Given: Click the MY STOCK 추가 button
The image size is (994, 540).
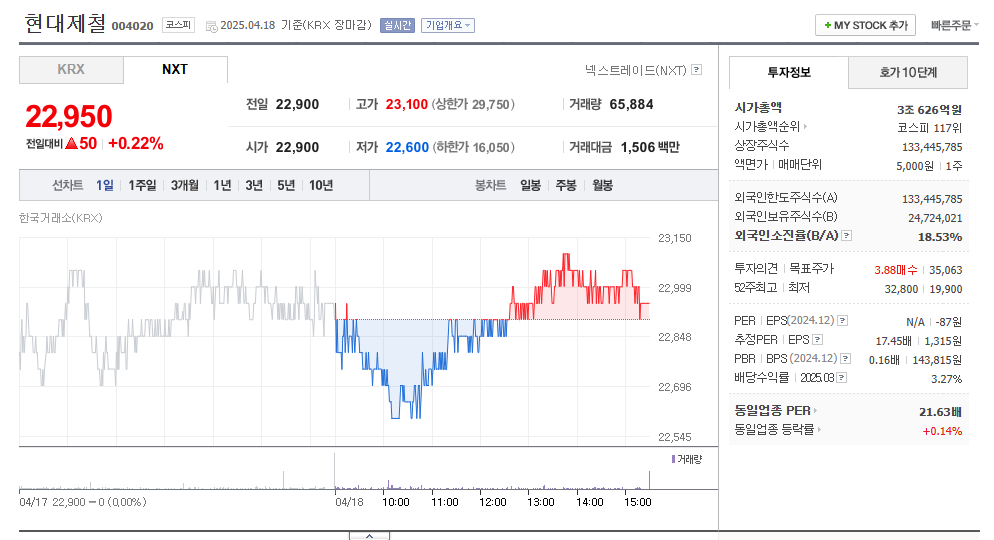Looking at the screenshot, I should click(x=865, y=25).
